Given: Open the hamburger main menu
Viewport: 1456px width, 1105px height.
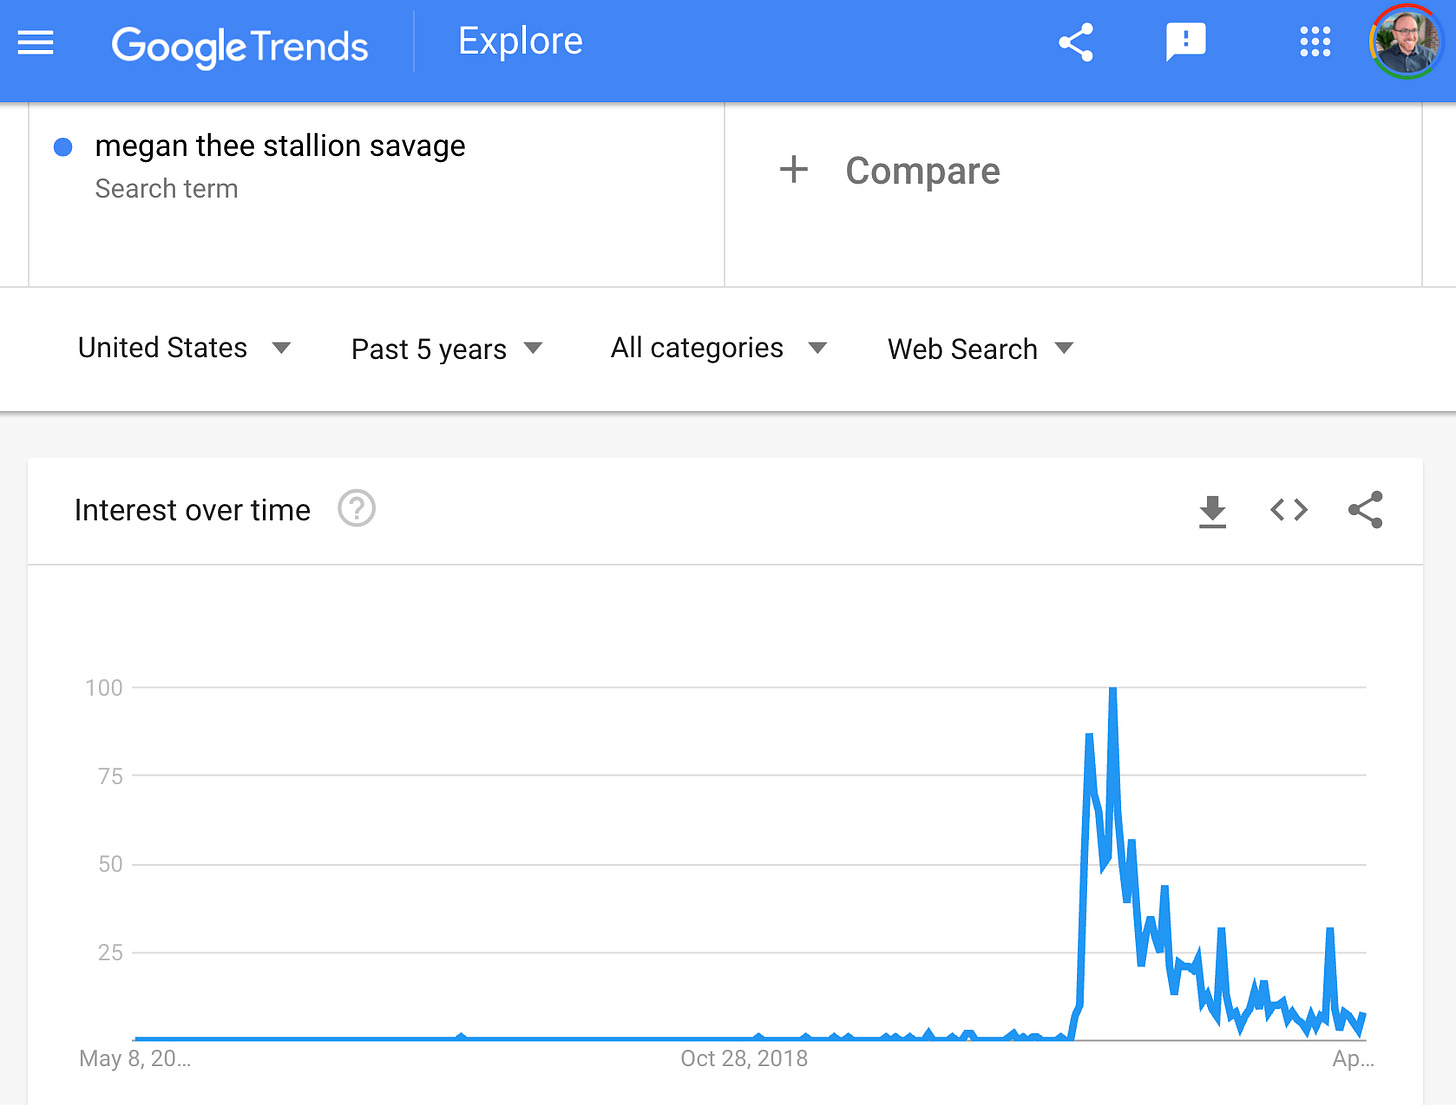Looking at the screenshot, I should tap(36, 42).
